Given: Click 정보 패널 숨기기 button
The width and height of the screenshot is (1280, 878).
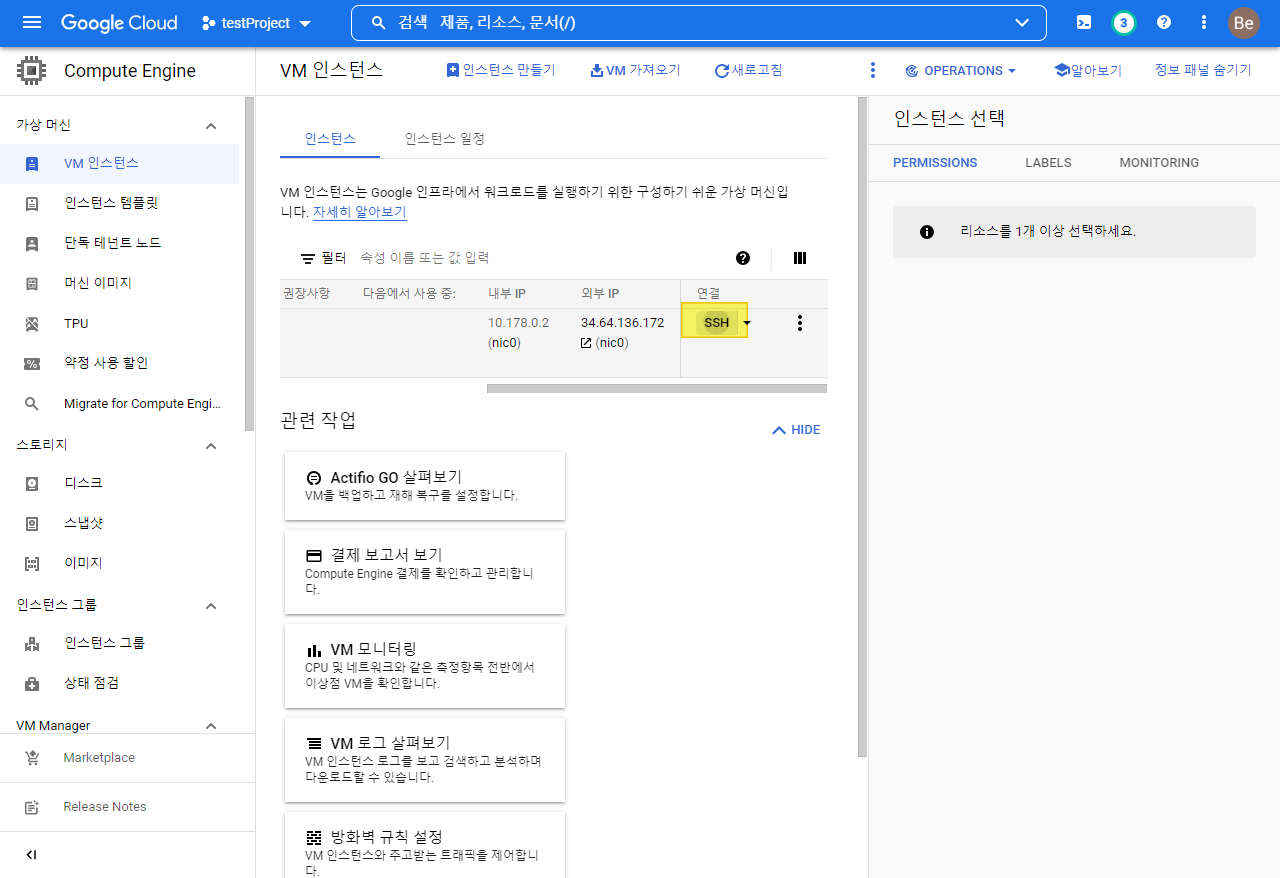Looking at the screenshot, I should point(1203,70).
